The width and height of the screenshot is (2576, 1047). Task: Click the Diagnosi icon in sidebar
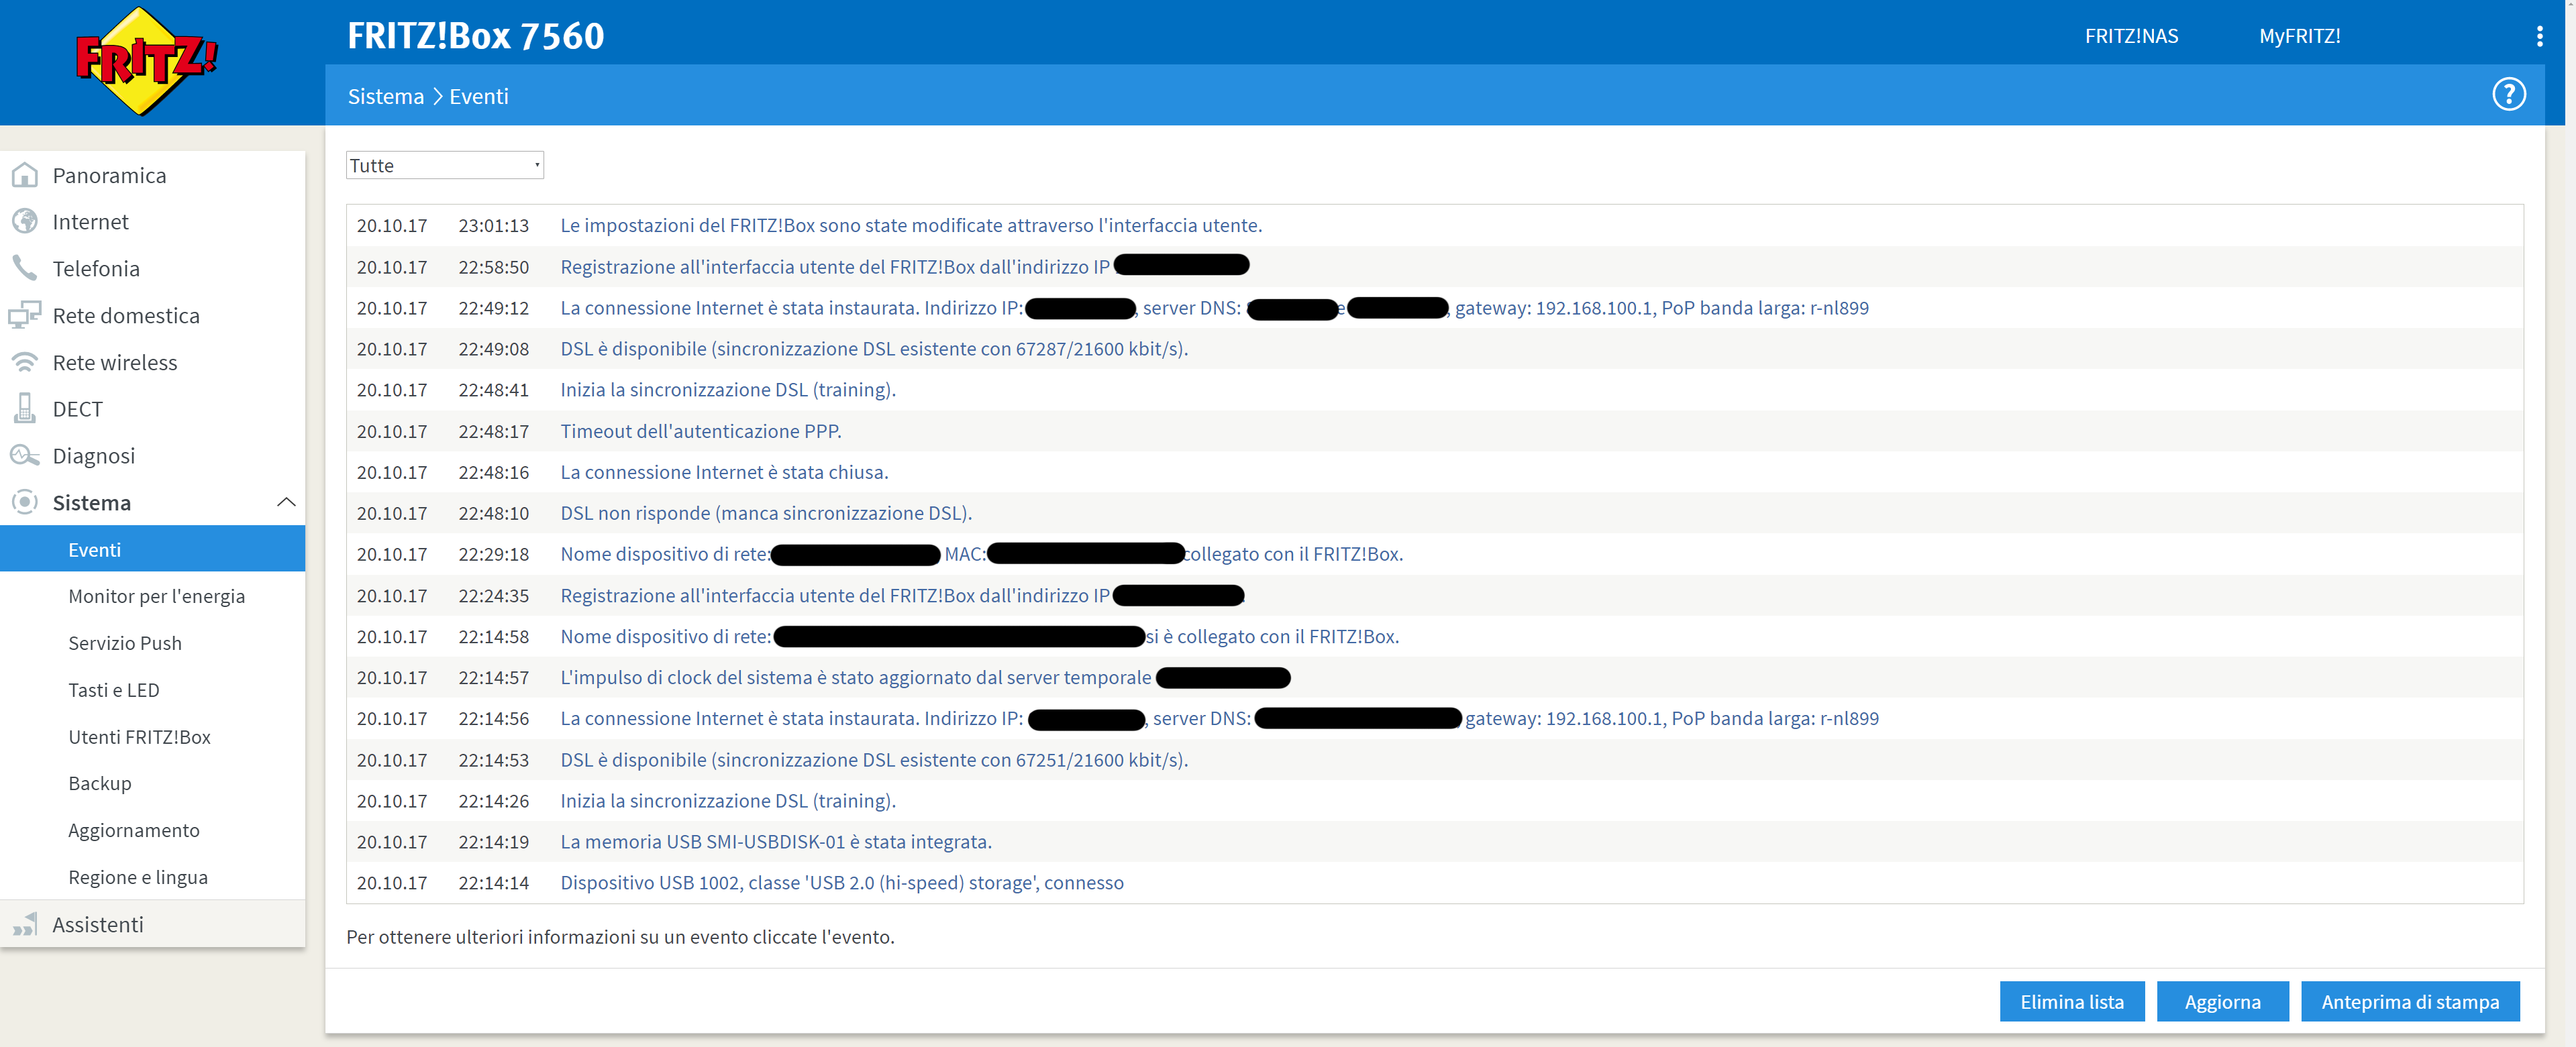tap(25, 455)
